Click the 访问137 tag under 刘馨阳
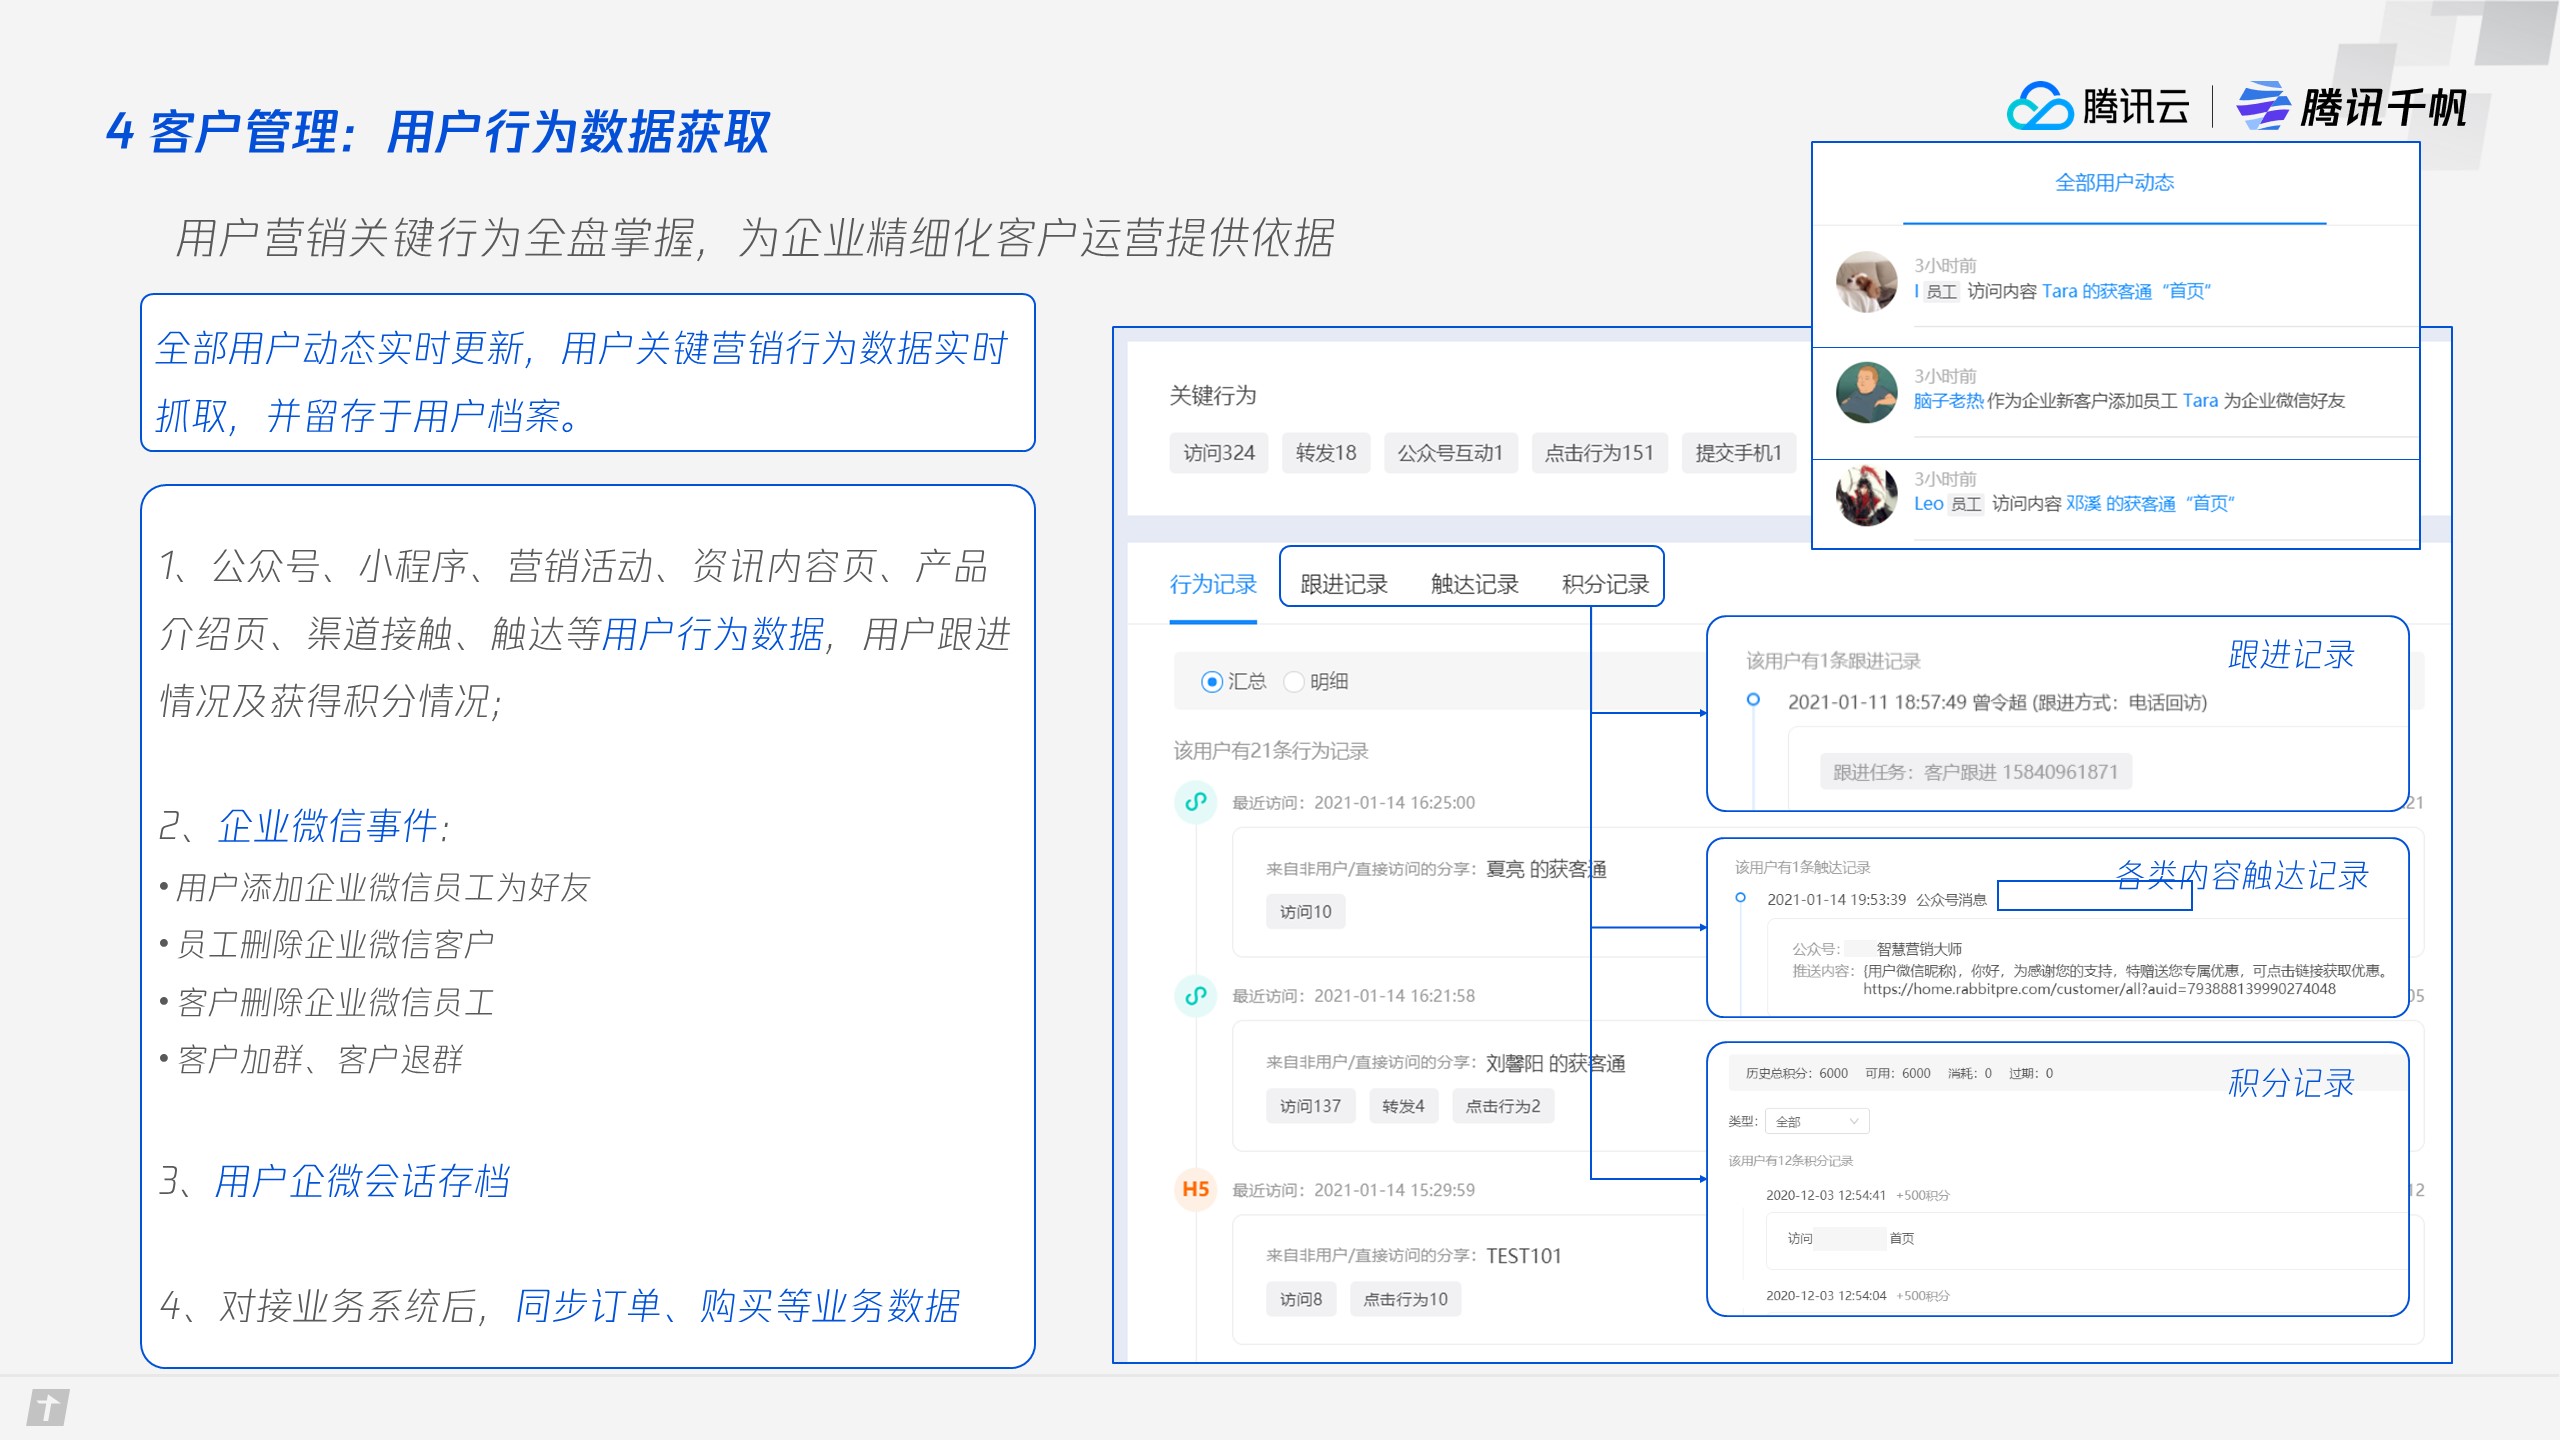The width and height of the screenshot is (2560, 1440). coord(1310,1106)
